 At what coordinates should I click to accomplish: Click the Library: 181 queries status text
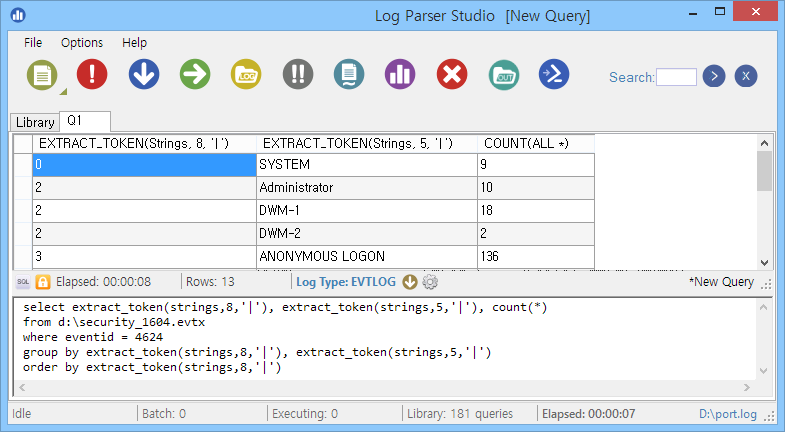pos(460,414)
